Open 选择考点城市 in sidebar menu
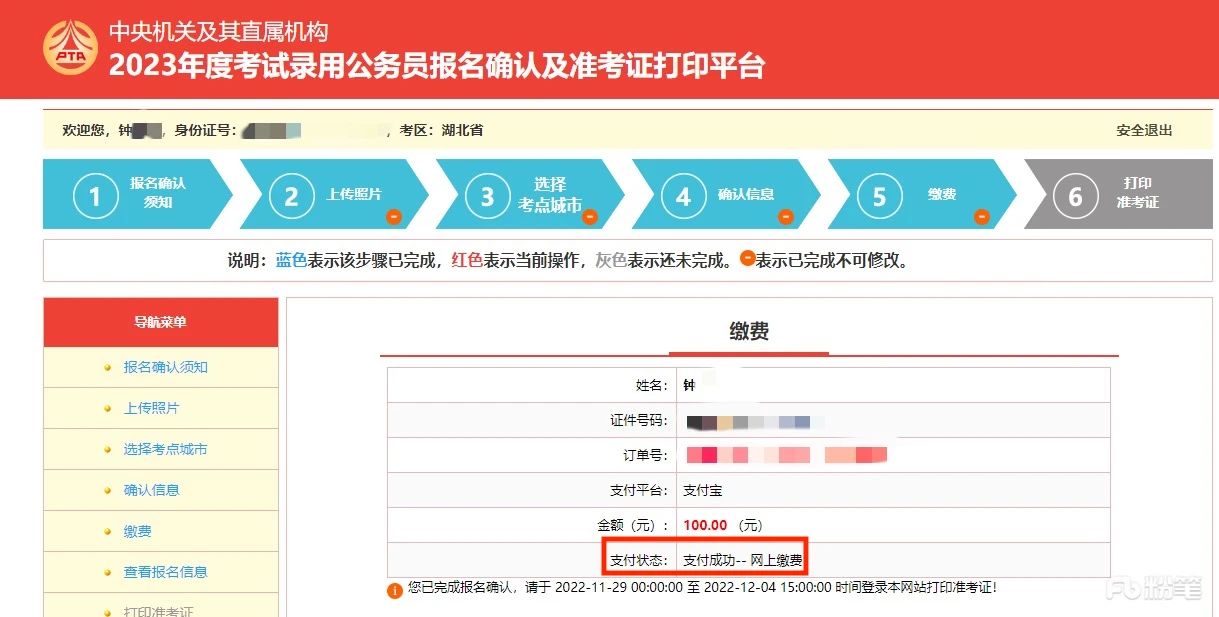 pos(165,449)
